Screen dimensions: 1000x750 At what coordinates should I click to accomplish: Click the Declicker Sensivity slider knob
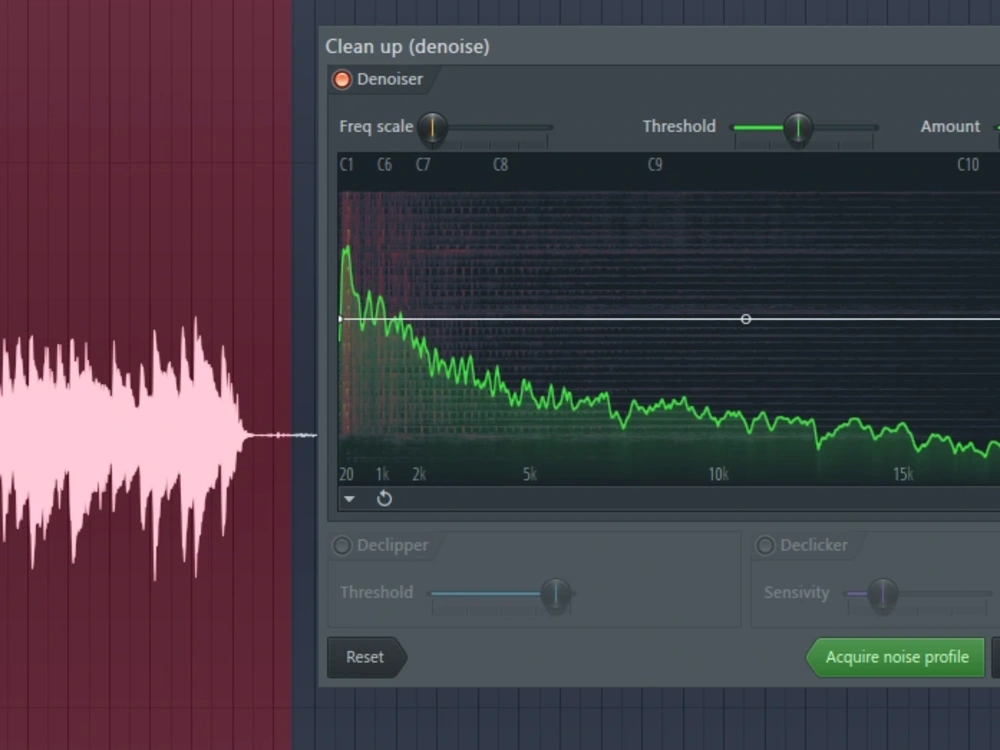click(x=883, y=594)
